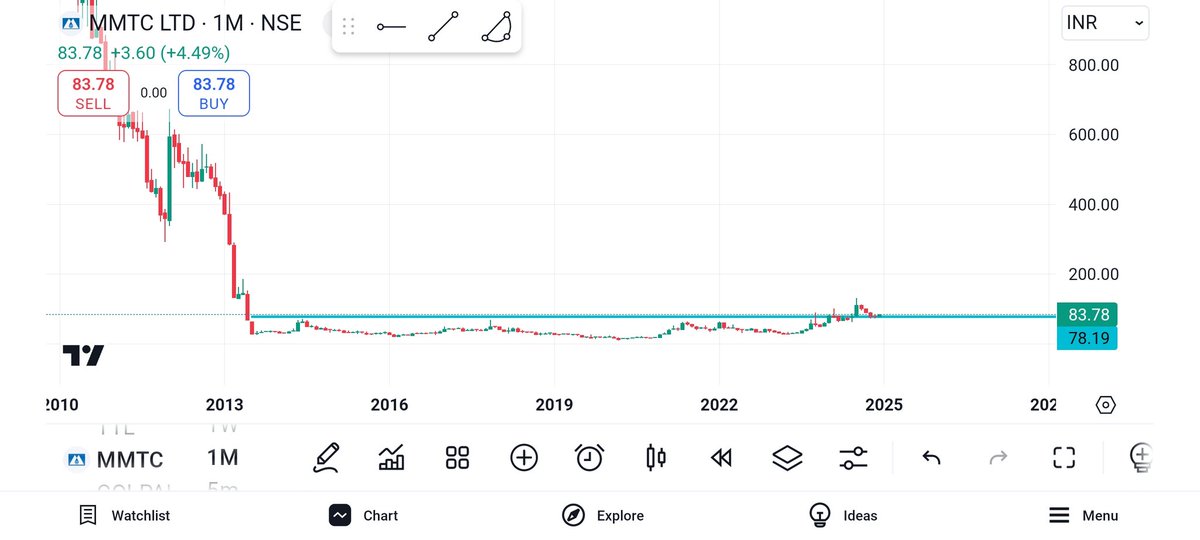Select the arc curve drawing tool
The image size is (1200, 540).
(495, 27)
